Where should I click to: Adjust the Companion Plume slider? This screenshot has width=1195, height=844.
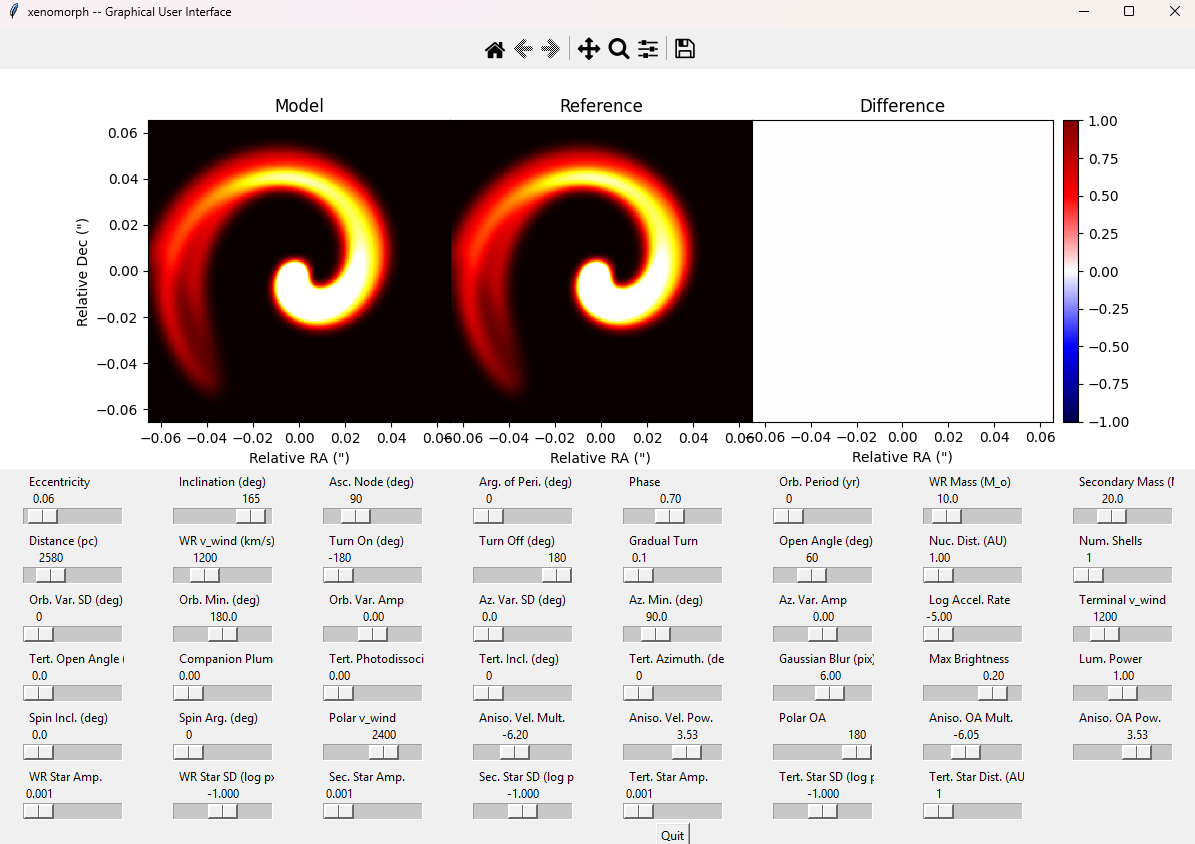tap(223, 693)
